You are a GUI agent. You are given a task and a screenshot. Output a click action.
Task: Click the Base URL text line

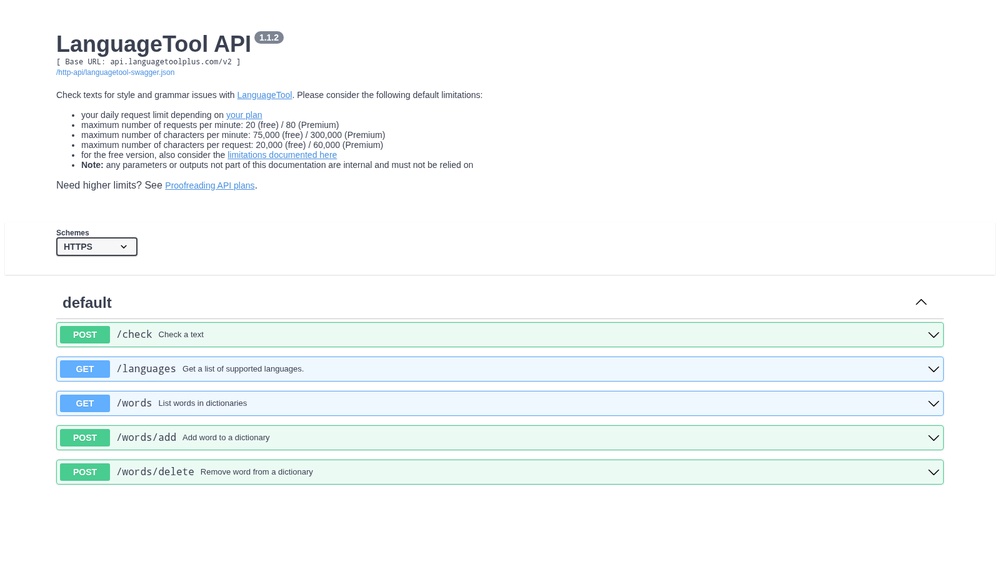pyautogui.click(x=148, y=62)
